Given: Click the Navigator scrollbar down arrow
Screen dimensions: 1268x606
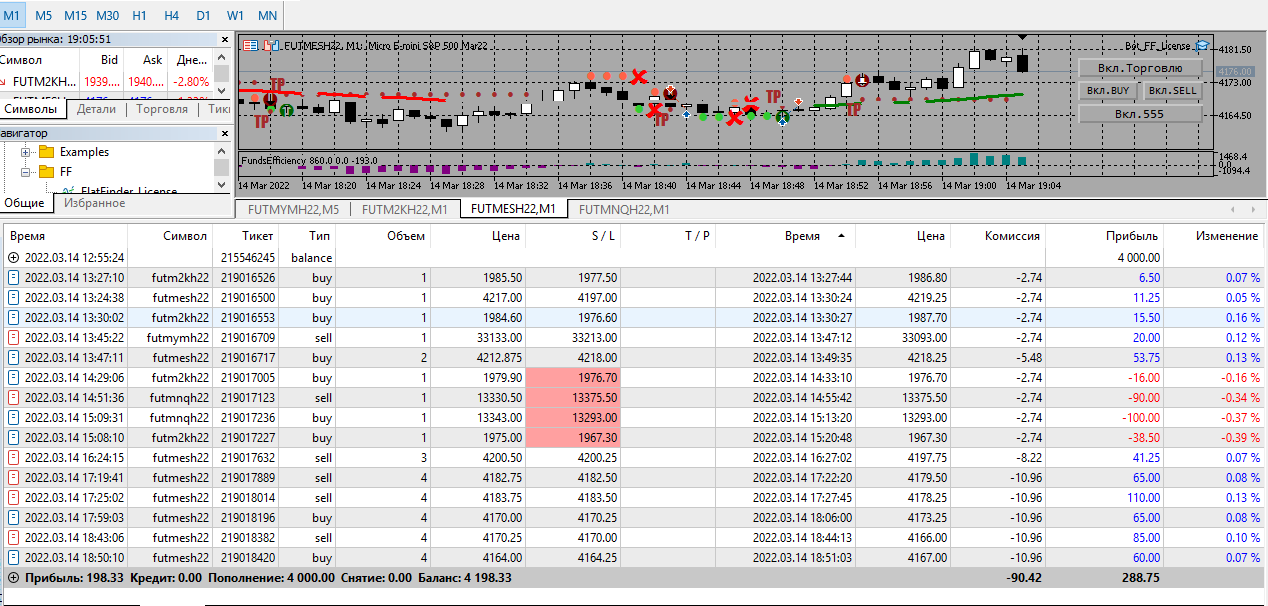Looking at the screenshot, I should pos(222,186).
